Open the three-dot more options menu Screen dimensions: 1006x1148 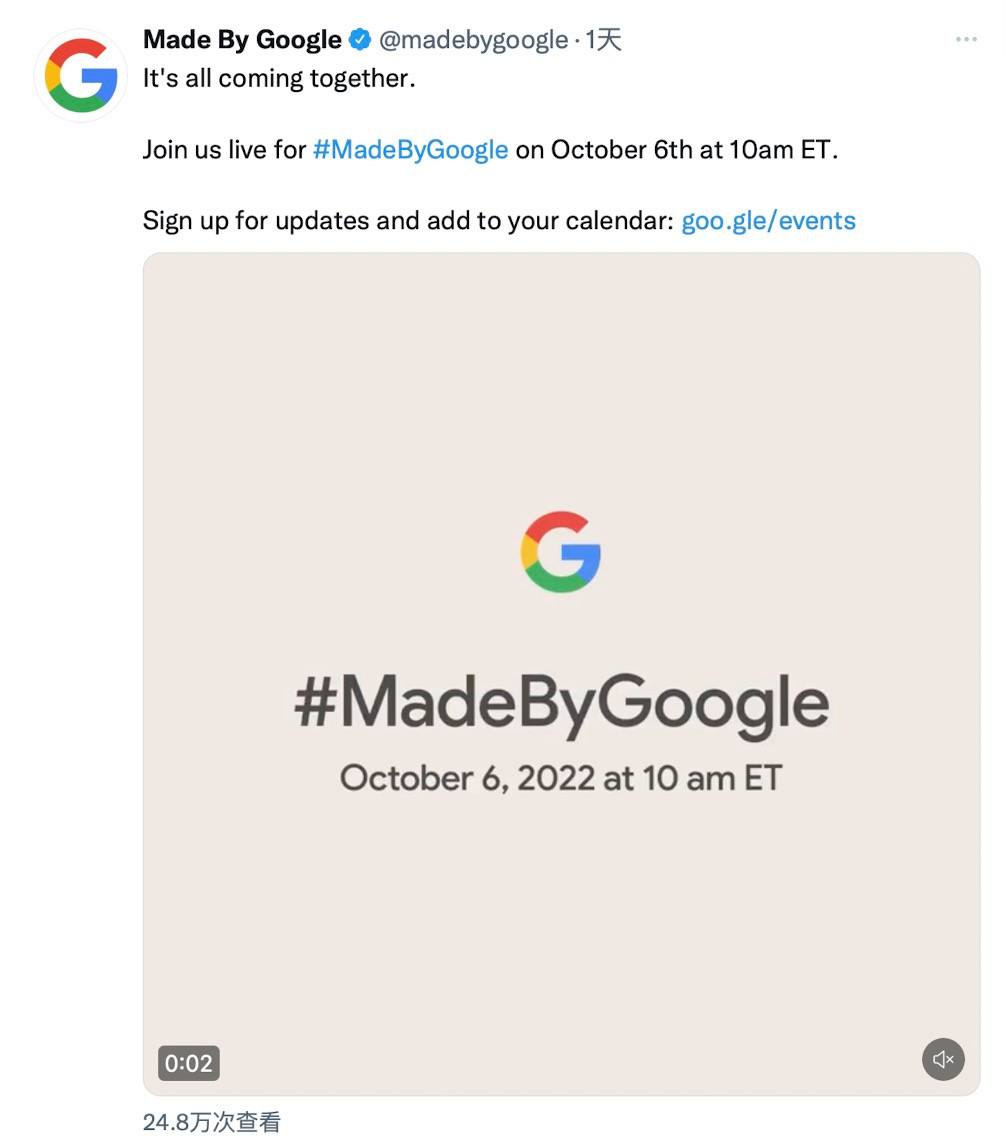pyautogui.click(x=966, y=39)
